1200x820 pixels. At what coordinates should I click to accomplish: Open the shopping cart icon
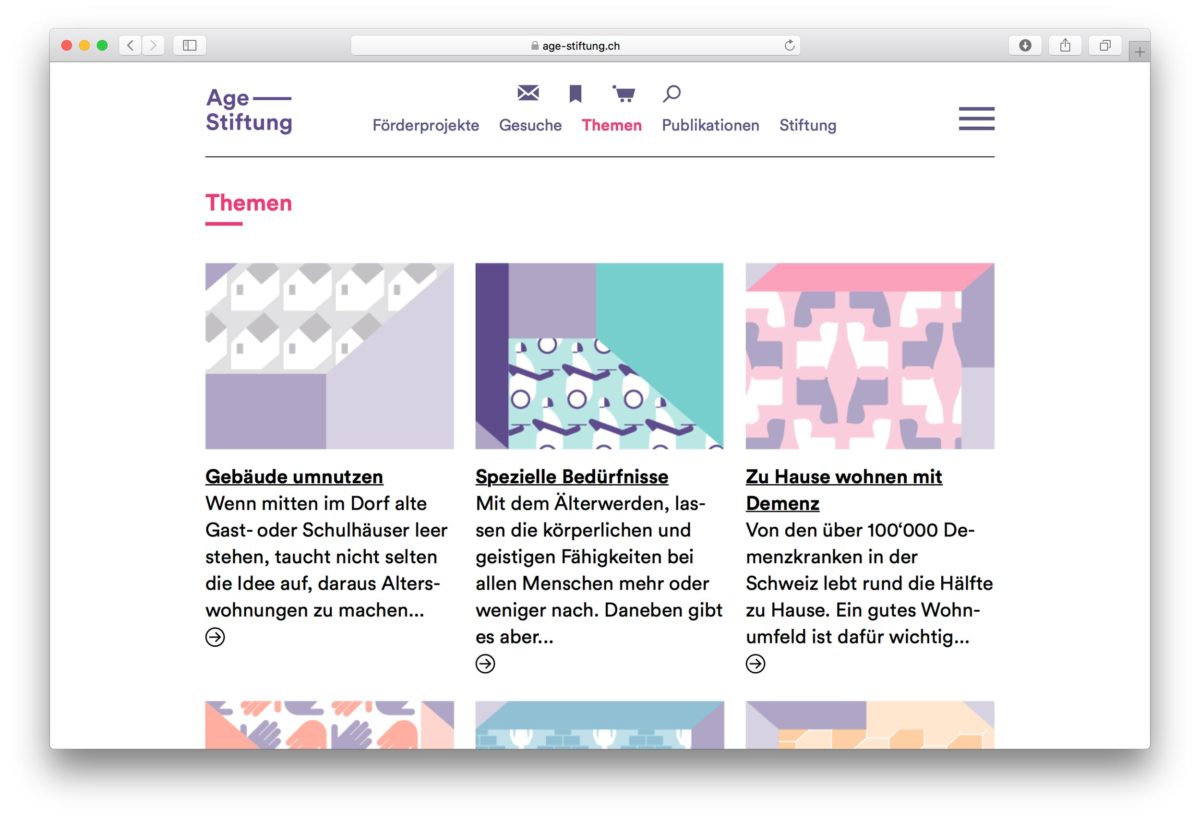pos(624,94)
